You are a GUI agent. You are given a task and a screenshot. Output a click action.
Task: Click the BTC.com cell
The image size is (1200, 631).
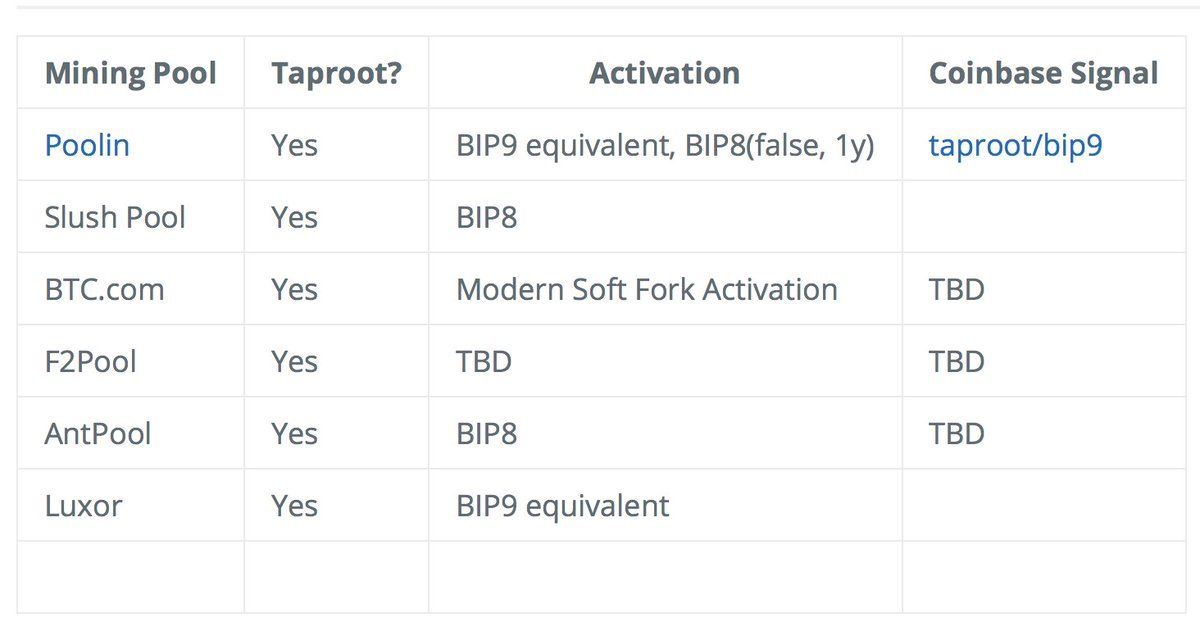pyautogui.click(x=131, y=289)
